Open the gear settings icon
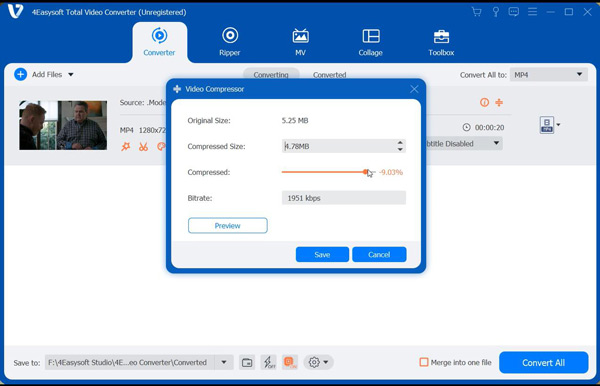Image resolution: width=600 pixels, height=386 pixels. (314, 362)
